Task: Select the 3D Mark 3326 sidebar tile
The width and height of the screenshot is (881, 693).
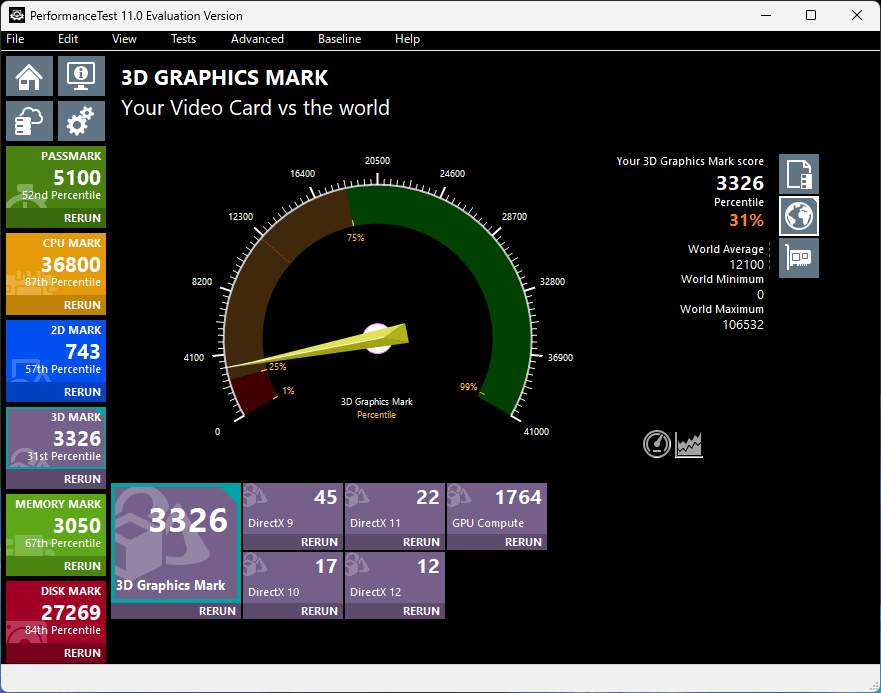Action: (56, 439)
